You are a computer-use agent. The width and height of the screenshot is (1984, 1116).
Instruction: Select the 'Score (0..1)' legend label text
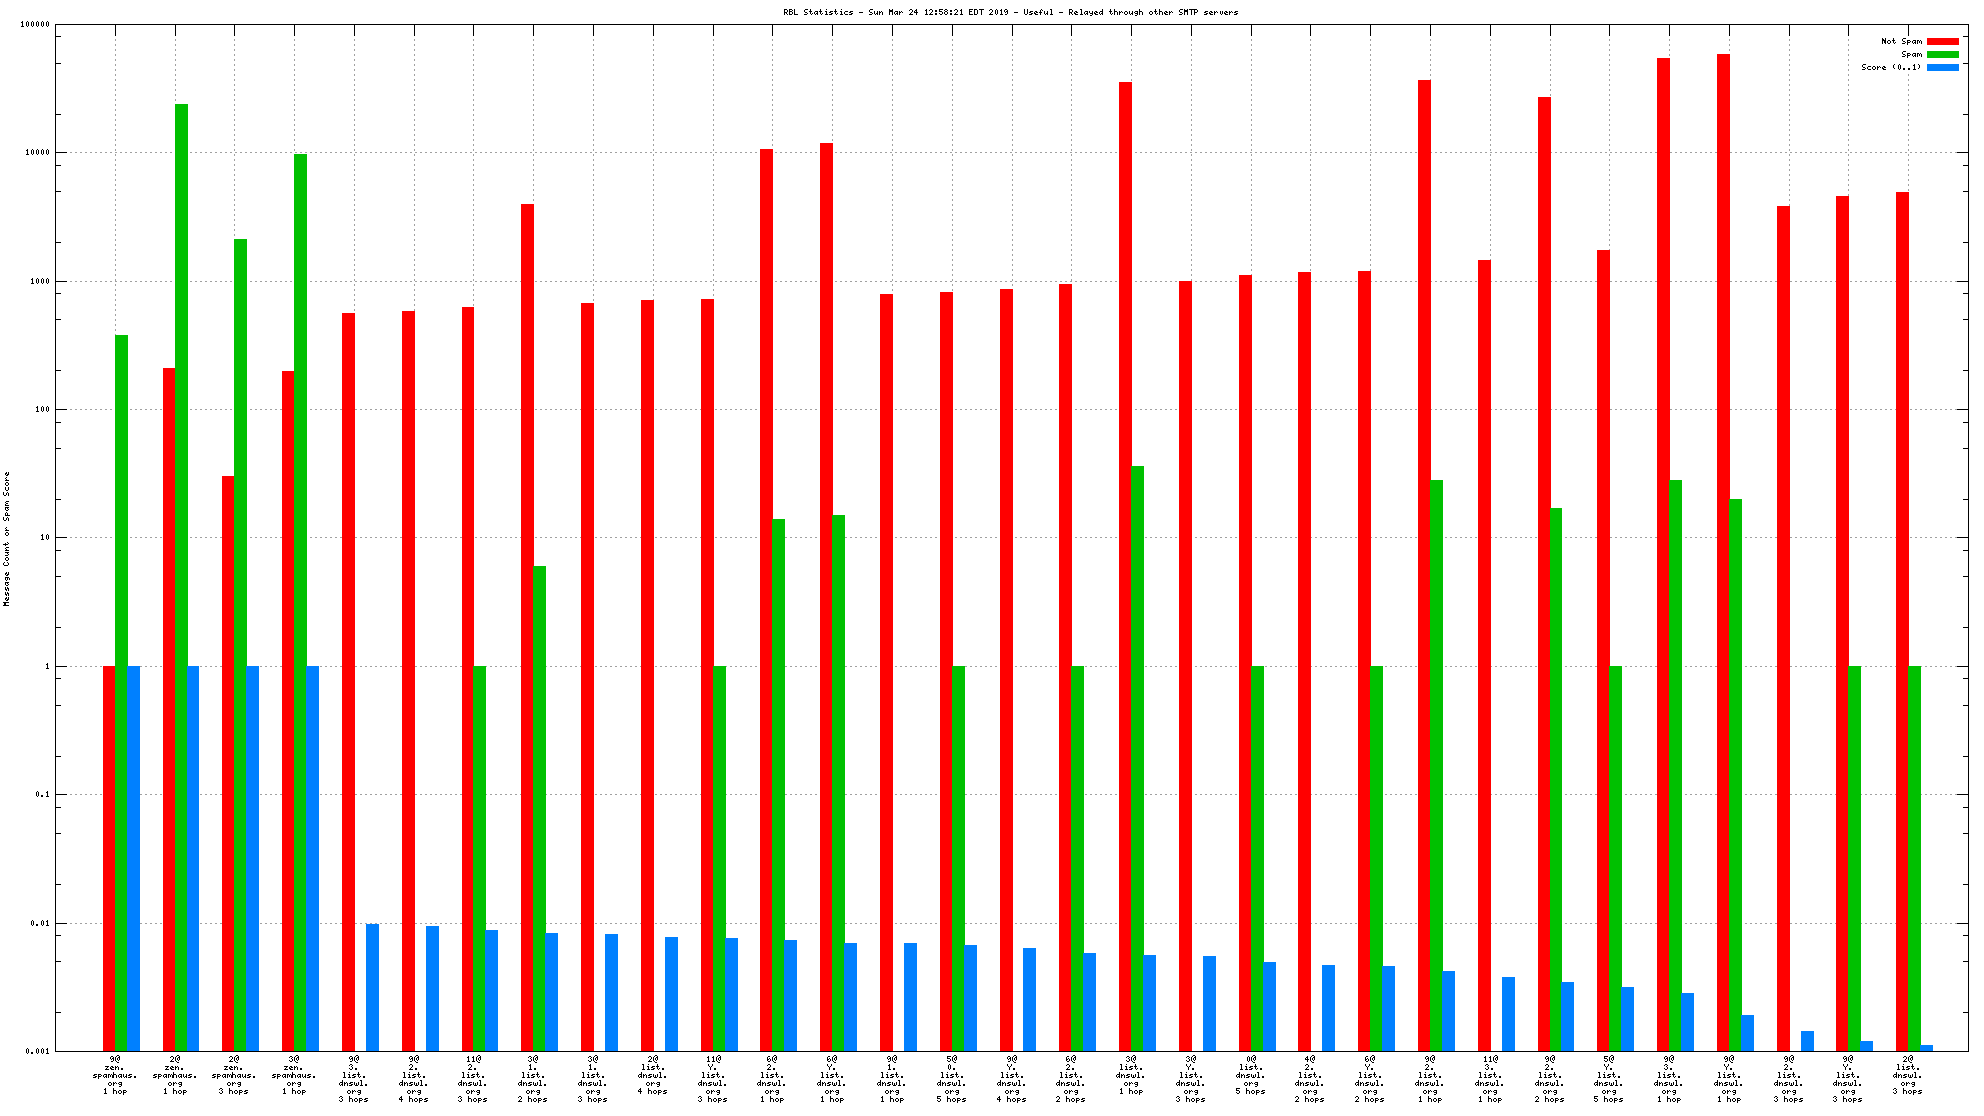1890,67
